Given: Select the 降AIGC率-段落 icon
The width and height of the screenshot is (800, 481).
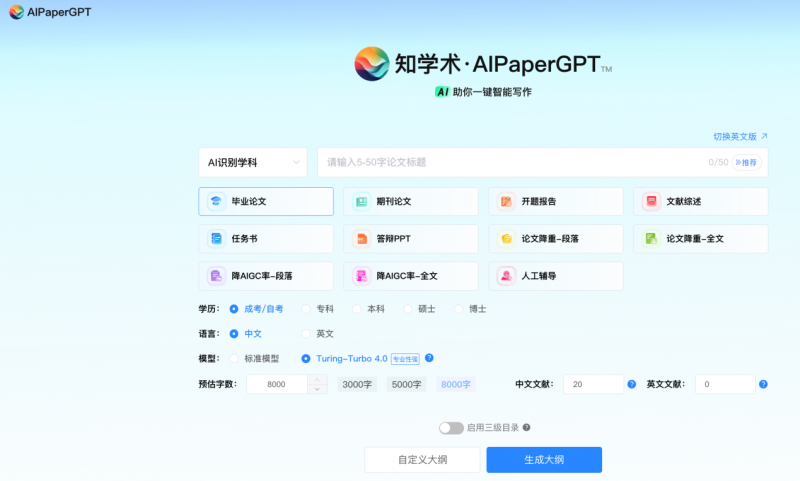Looking at the screenshot, I should (216, 276).
